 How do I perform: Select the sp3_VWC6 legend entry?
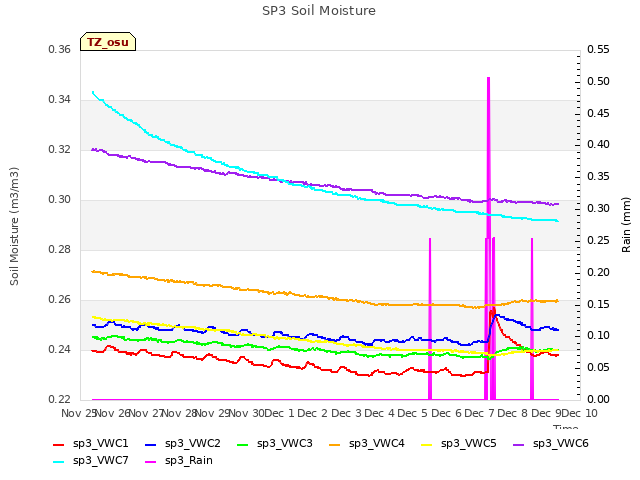pos(551,444)
